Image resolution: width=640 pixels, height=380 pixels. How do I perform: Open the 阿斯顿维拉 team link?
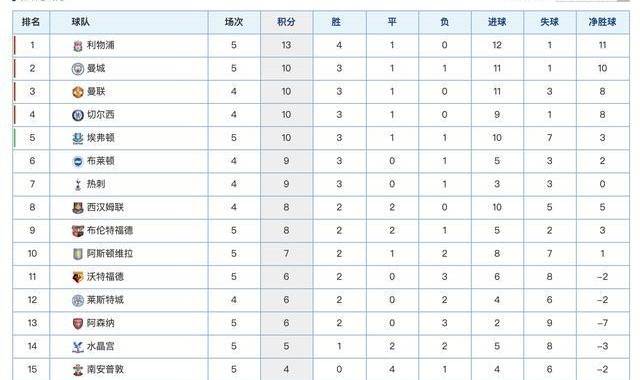click(x=110, y=254)
